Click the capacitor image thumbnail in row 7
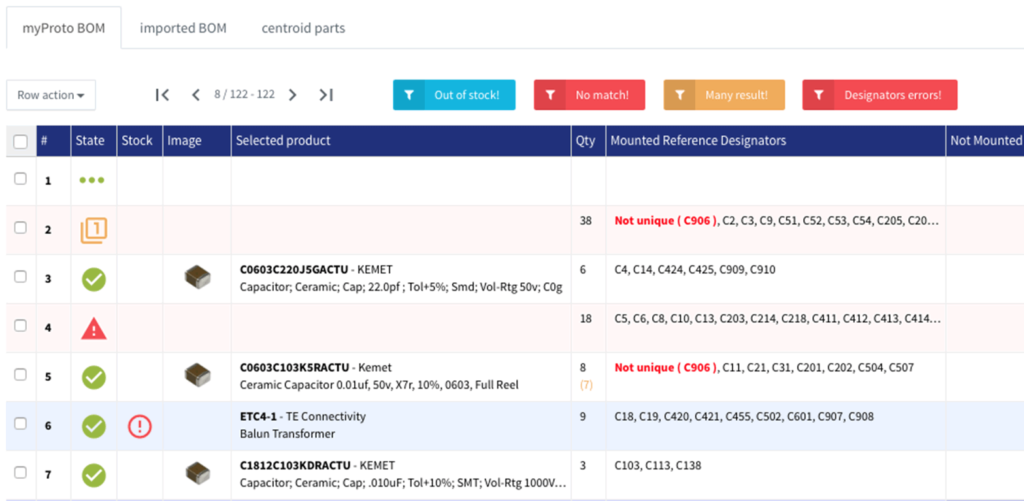The width and height of the screenshot is (1024, 501). tap(198, 474)
